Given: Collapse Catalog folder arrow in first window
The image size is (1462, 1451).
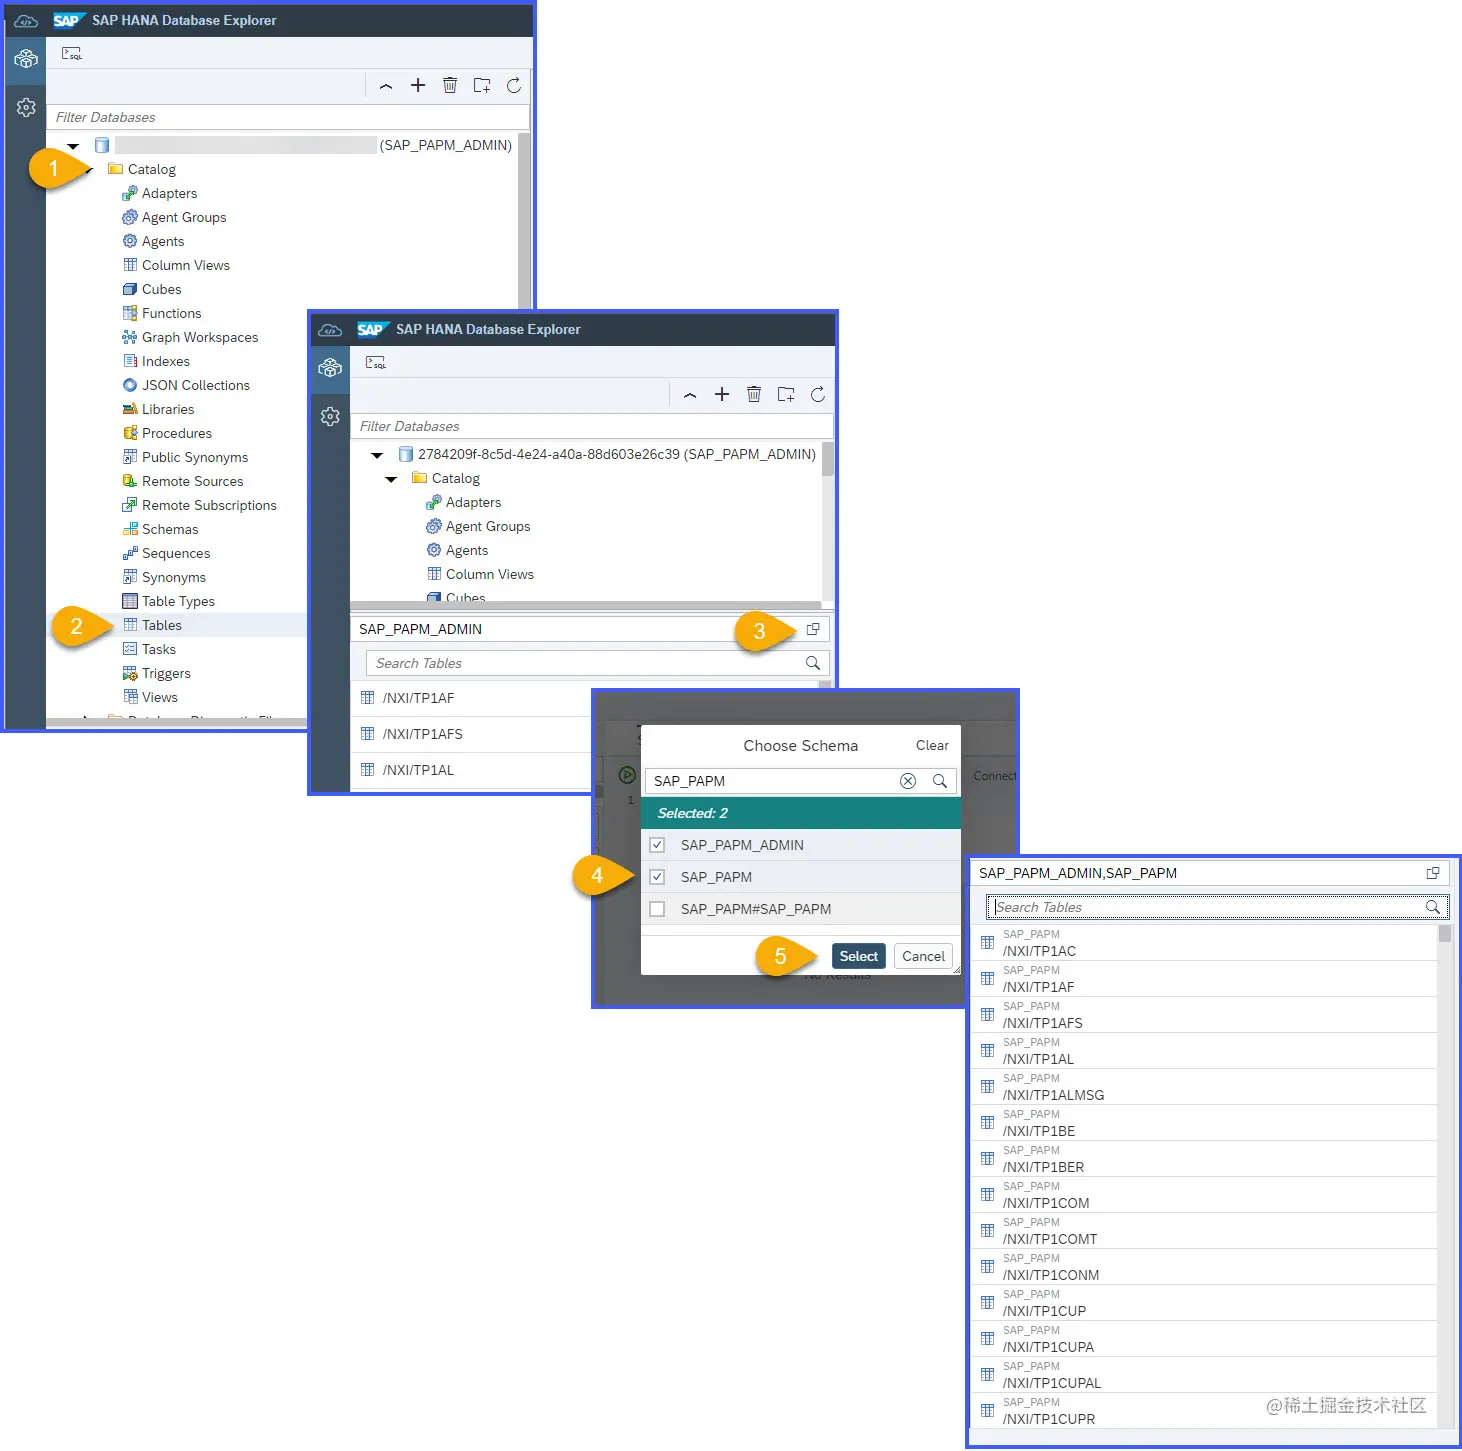Looking at the screenshot, I should [x=89, y=170].
